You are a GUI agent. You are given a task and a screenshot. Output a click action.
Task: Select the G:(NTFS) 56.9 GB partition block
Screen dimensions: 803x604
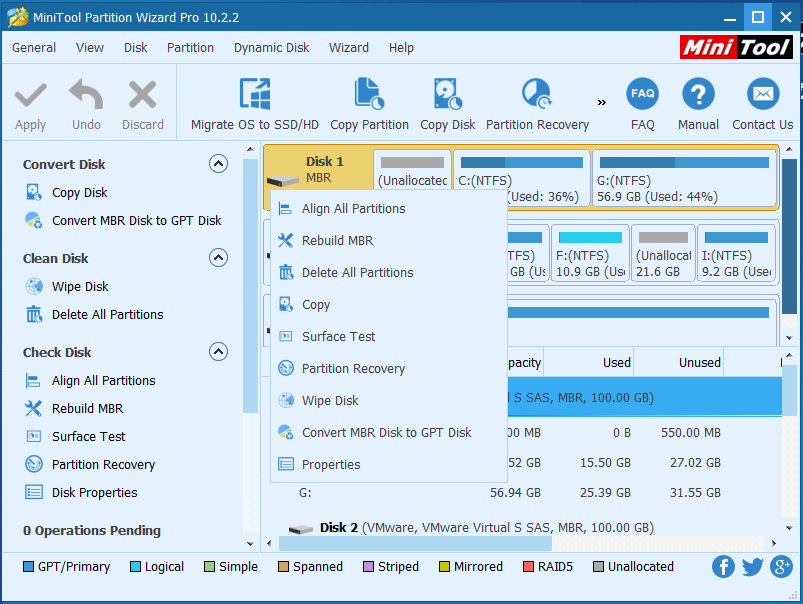[x=684, y=178]
